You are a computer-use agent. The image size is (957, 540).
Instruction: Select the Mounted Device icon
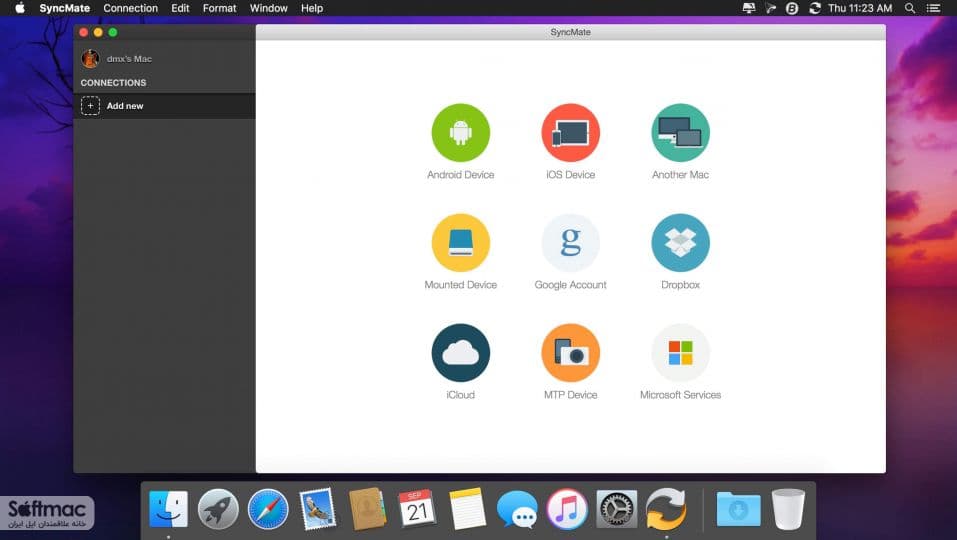[460, 243]
